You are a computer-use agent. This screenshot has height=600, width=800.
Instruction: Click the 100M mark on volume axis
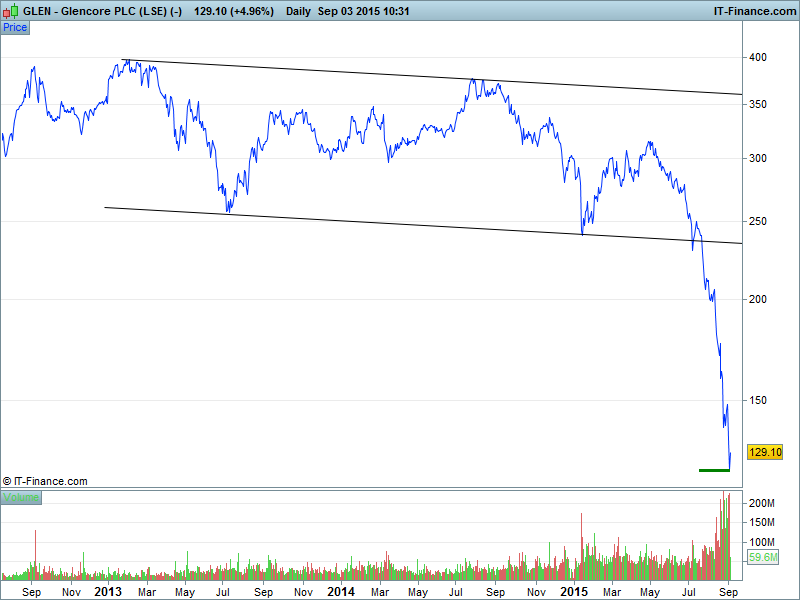click(x=762, y=541)
